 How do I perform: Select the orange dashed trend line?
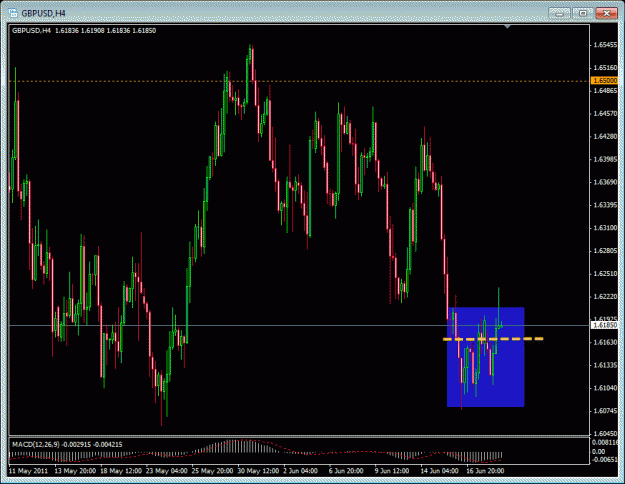click(493, 339)
